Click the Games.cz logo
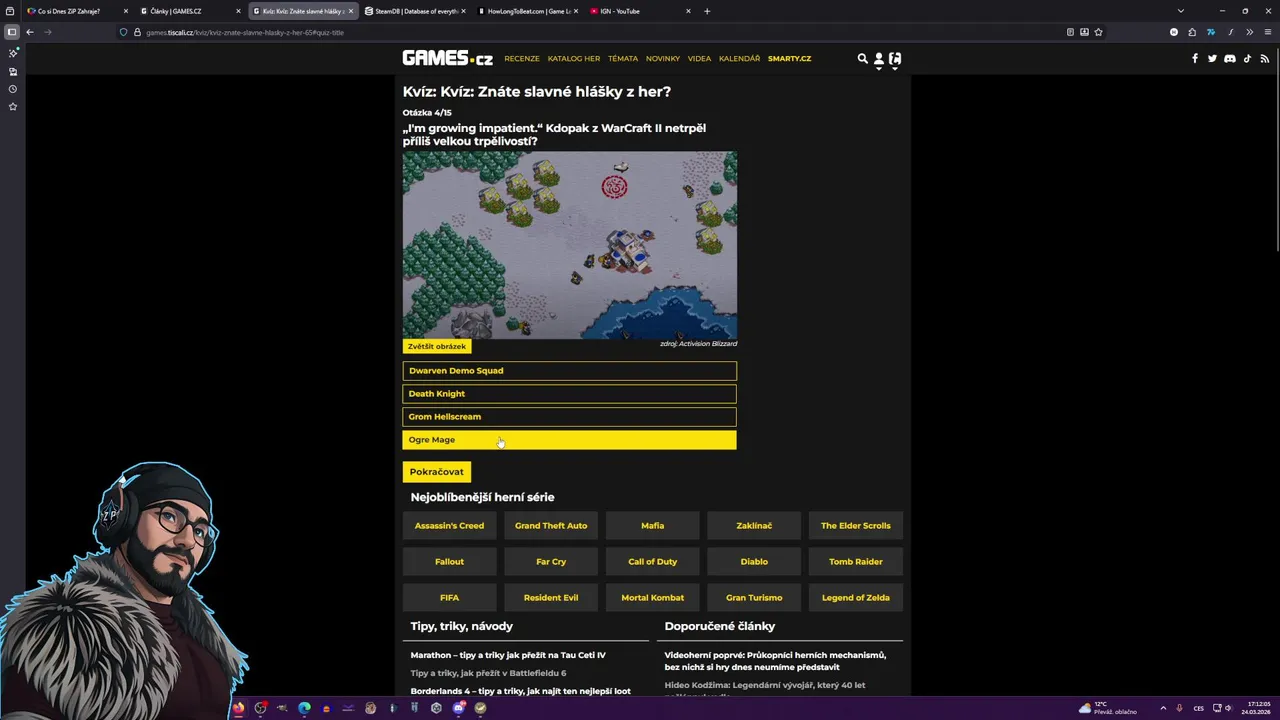 tap(447, 58)
